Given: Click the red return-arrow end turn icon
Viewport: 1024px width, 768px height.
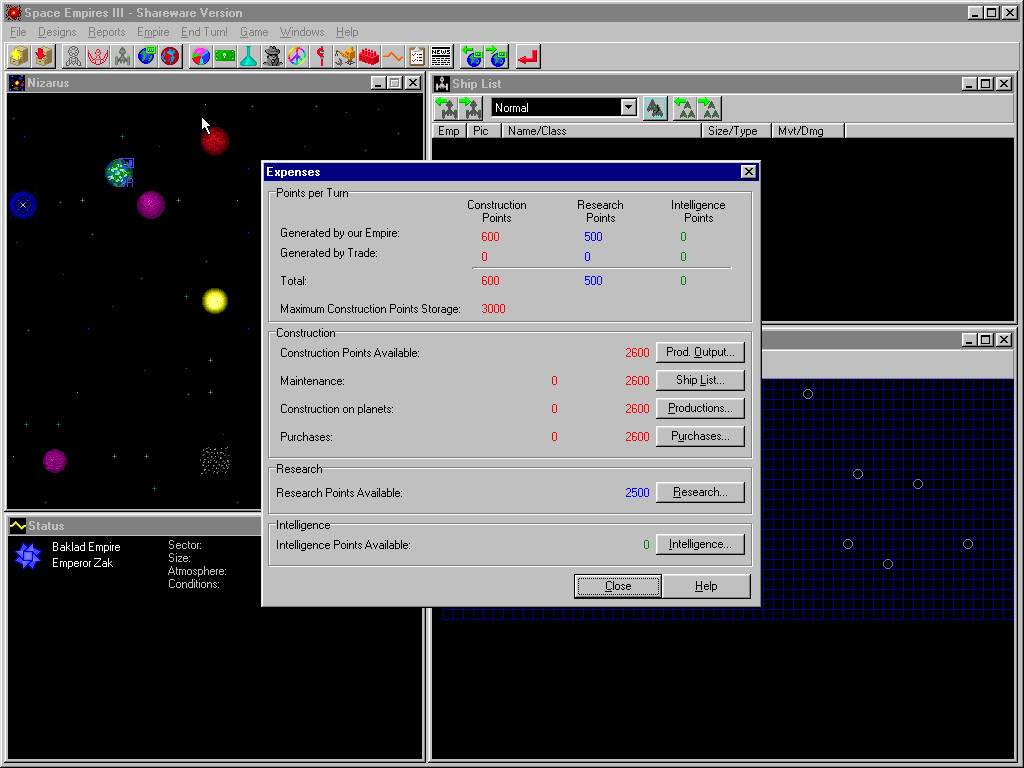Looking at the screenshot, I should click(x=528, y=56).
